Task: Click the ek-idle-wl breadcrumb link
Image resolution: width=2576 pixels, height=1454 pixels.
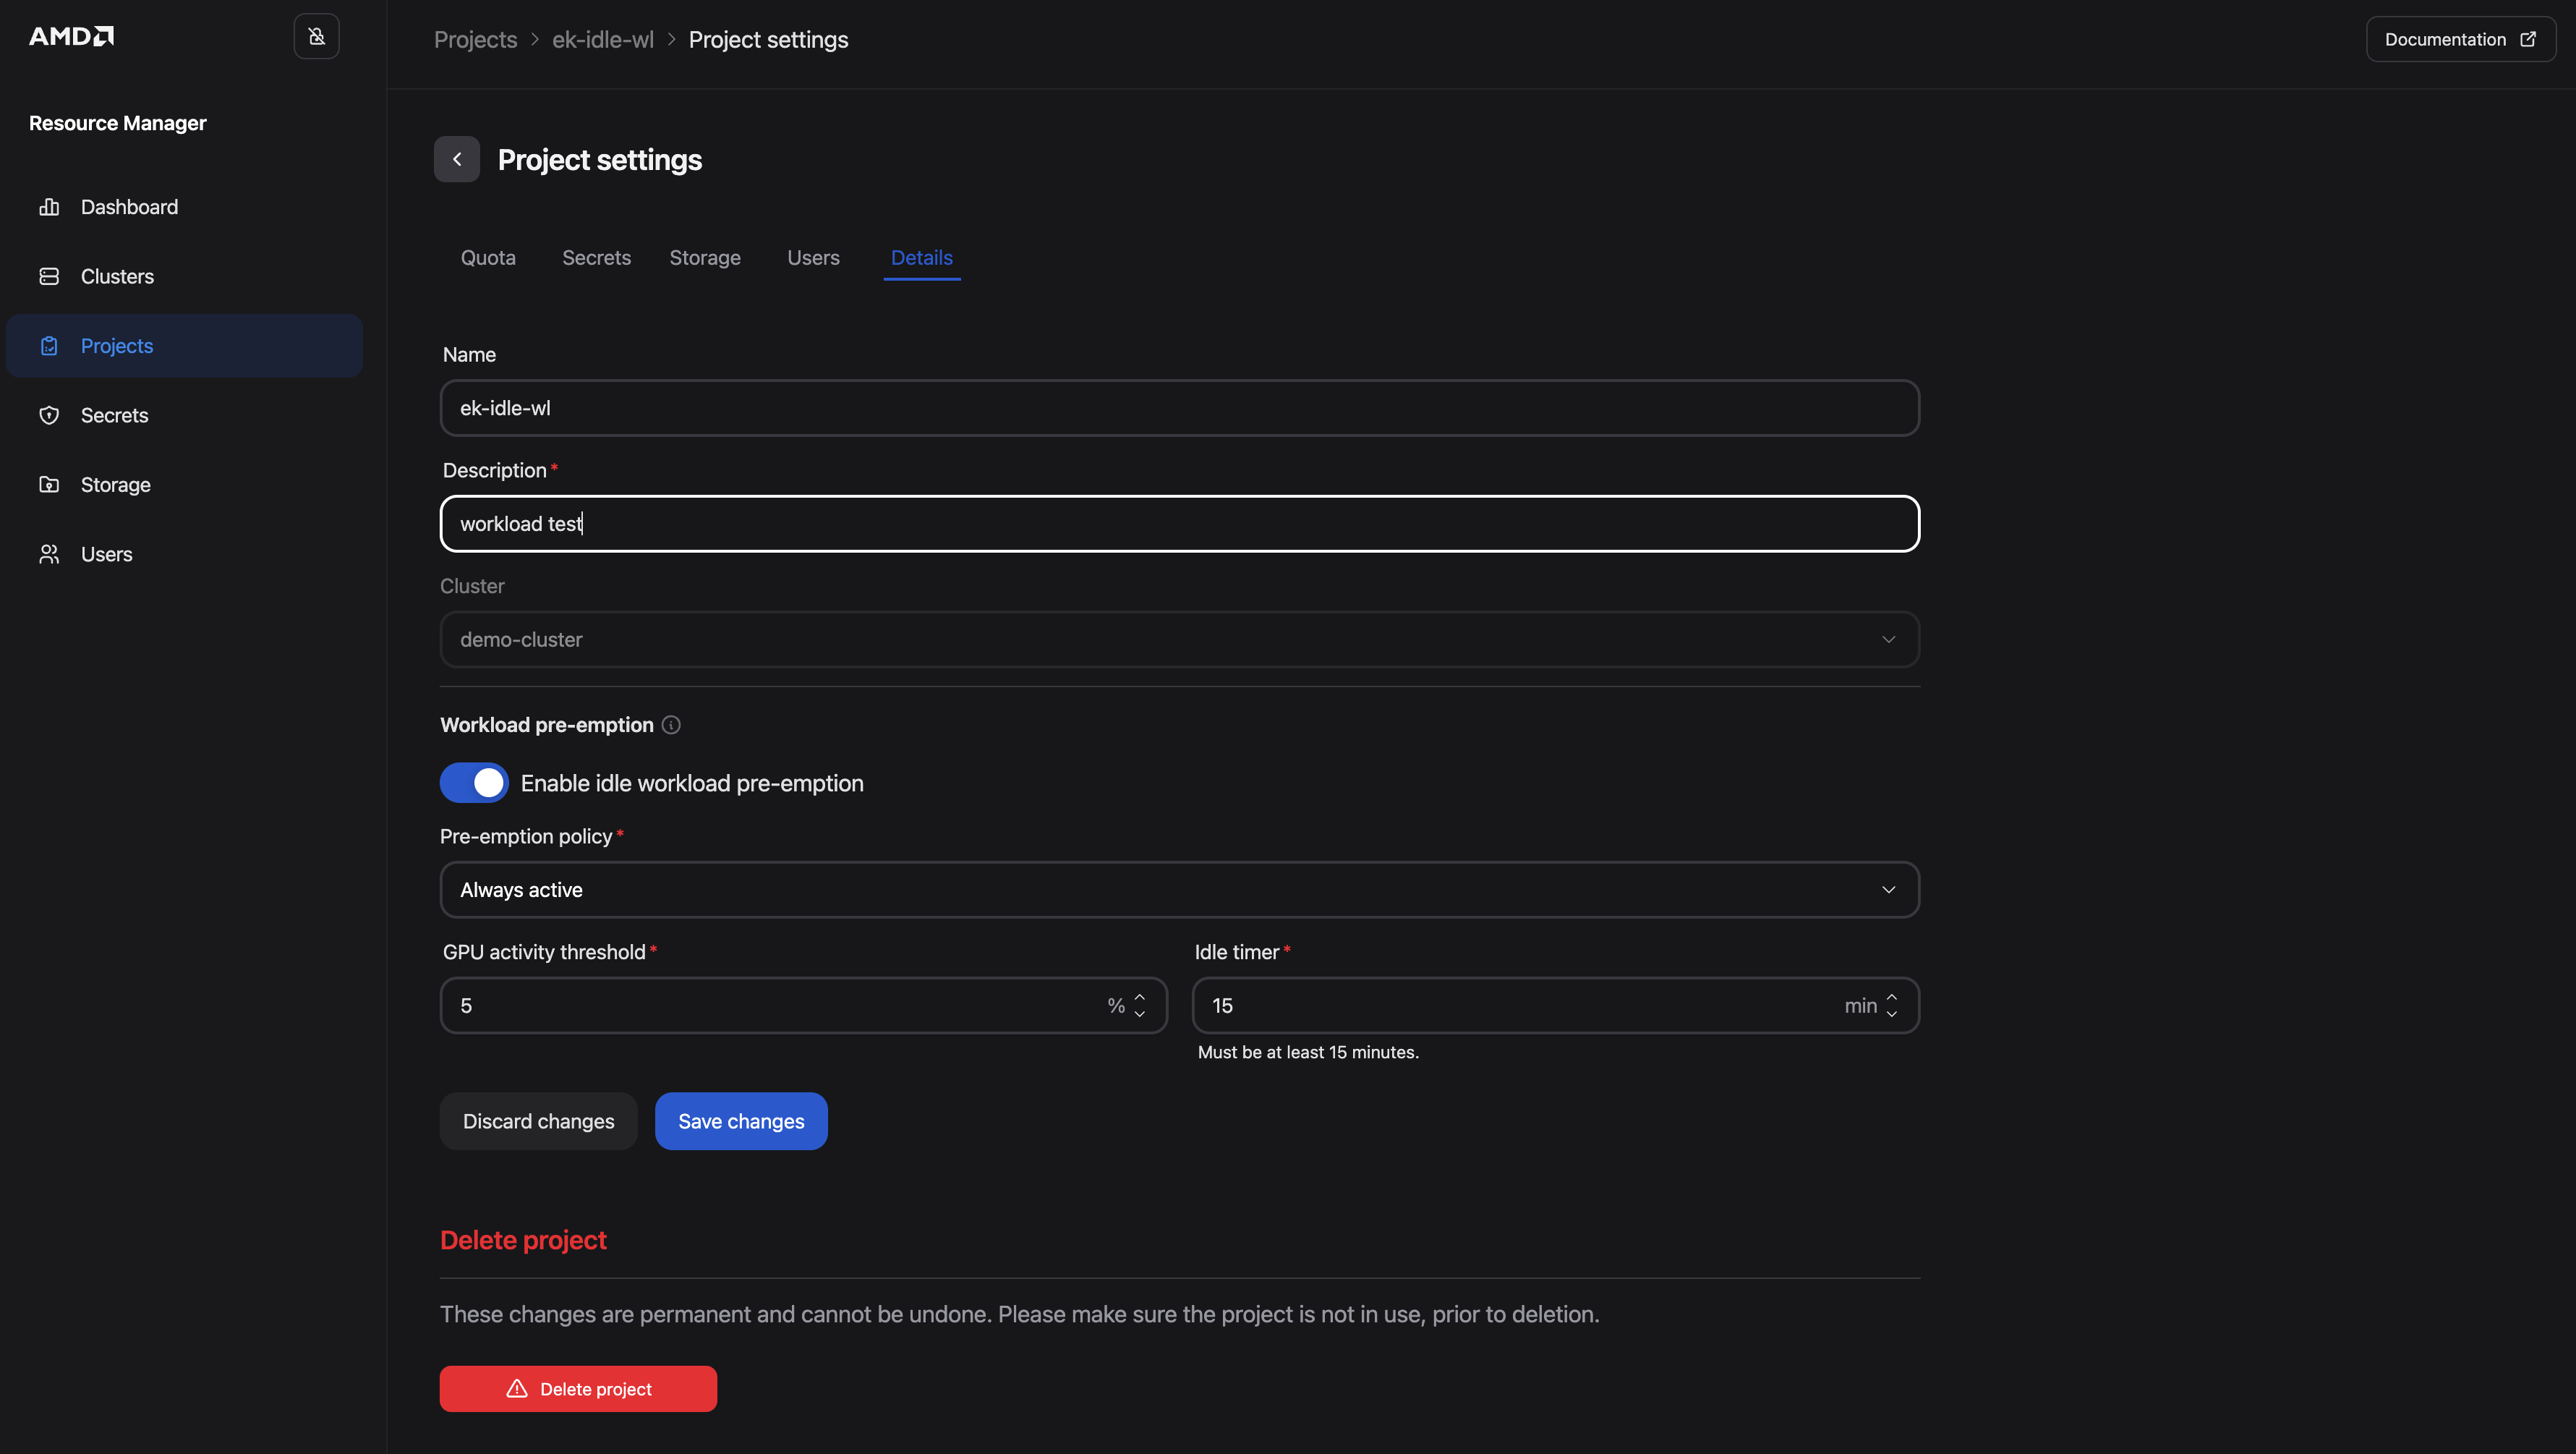Action: tap(603, 39)
